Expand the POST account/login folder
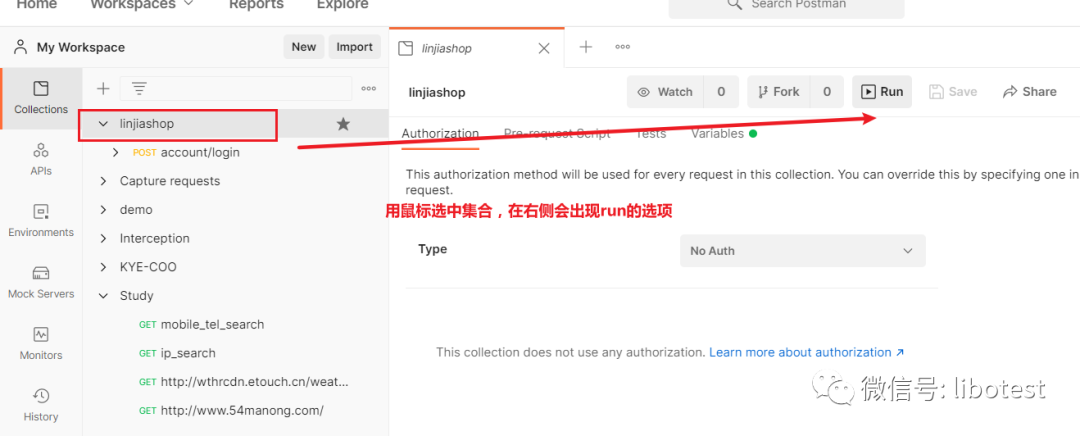This screenshot has width=1080, height=436. click(116, 152)
